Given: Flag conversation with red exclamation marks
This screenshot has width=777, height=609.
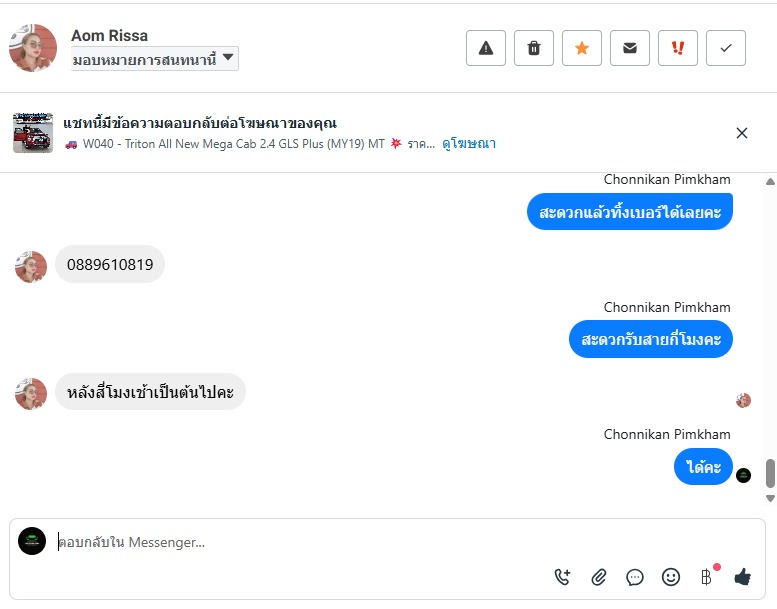Looking at the screenshot, I should pos(678,48).
